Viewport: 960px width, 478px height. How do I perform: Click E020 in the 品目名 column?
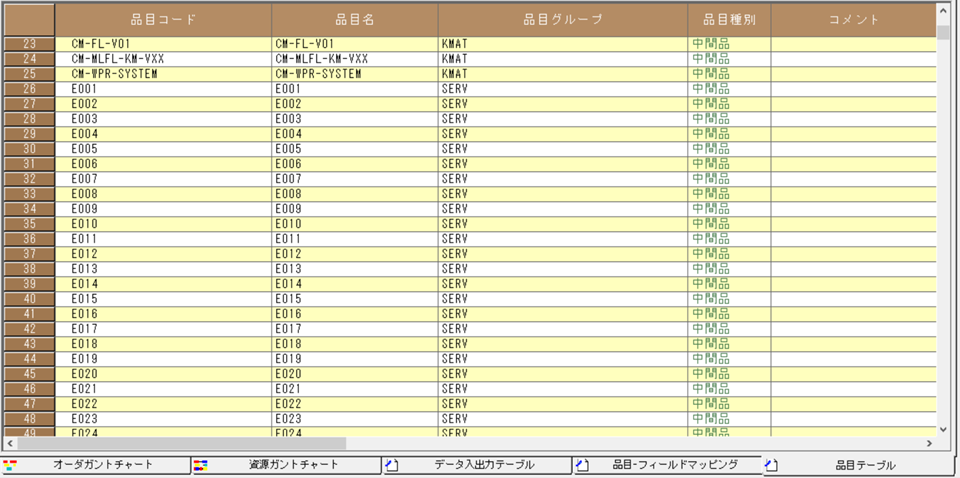pyautogui.click(x=355, y=374)
